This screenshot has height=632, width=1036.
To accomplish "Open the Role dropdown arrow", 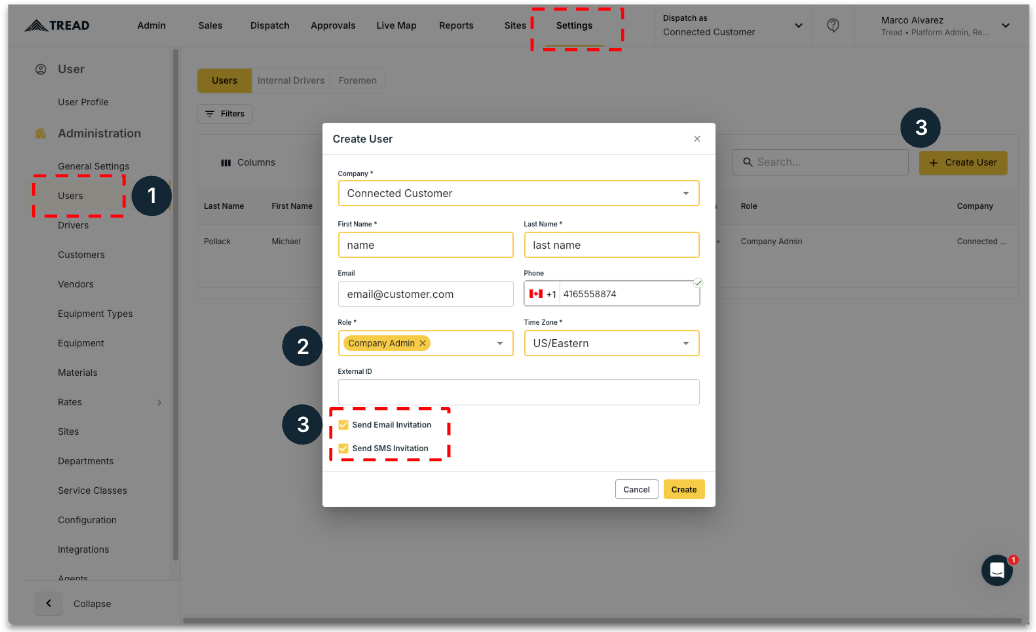I will [500, 343].
